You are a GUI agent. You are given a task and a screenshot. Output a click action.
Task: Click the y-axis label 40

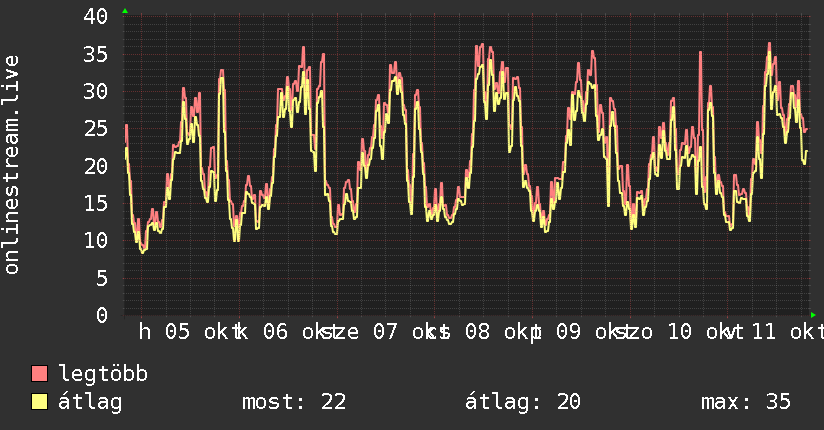(96, 16)
